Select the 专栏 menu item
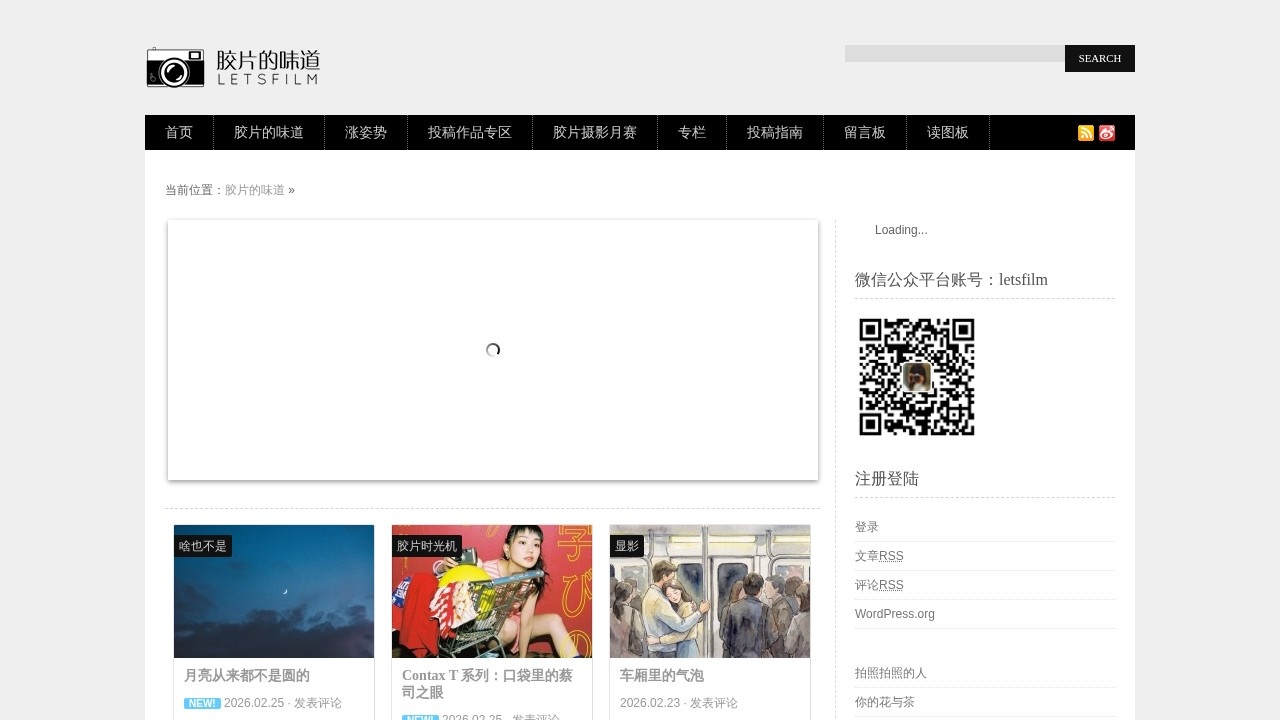This screenshot has width=1280, height=720. pos(692,132)
